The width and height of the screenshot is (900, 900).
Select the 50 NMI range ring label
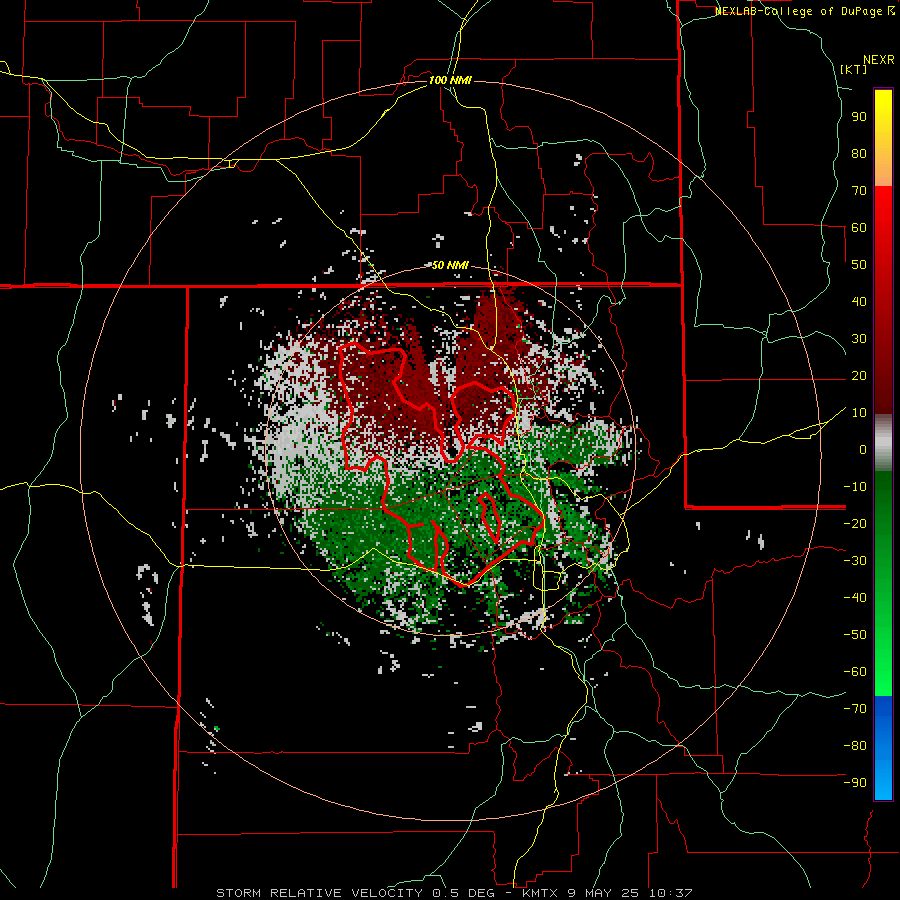coord(450,265)
